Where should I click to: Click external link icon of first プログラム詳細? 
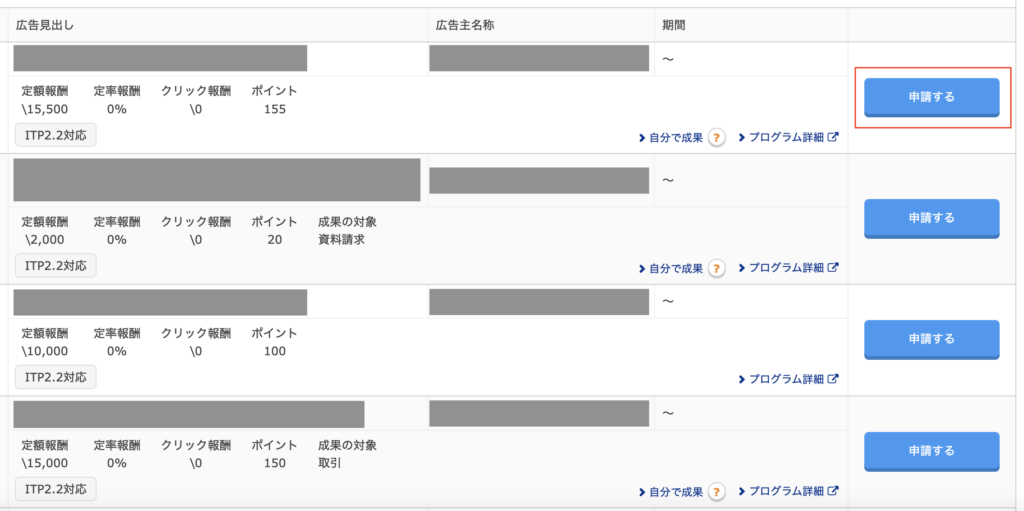tap(833, 137)
